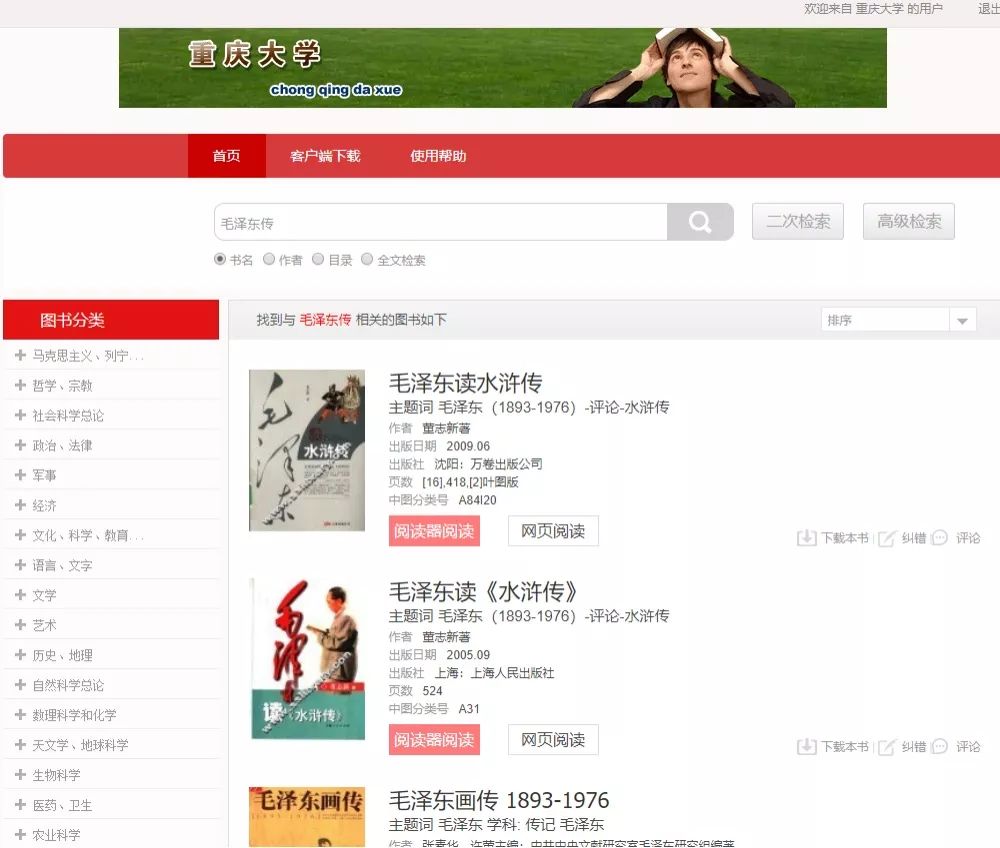Open the 使用帮助 tab
1000x848 pixels.
(438, 156)
